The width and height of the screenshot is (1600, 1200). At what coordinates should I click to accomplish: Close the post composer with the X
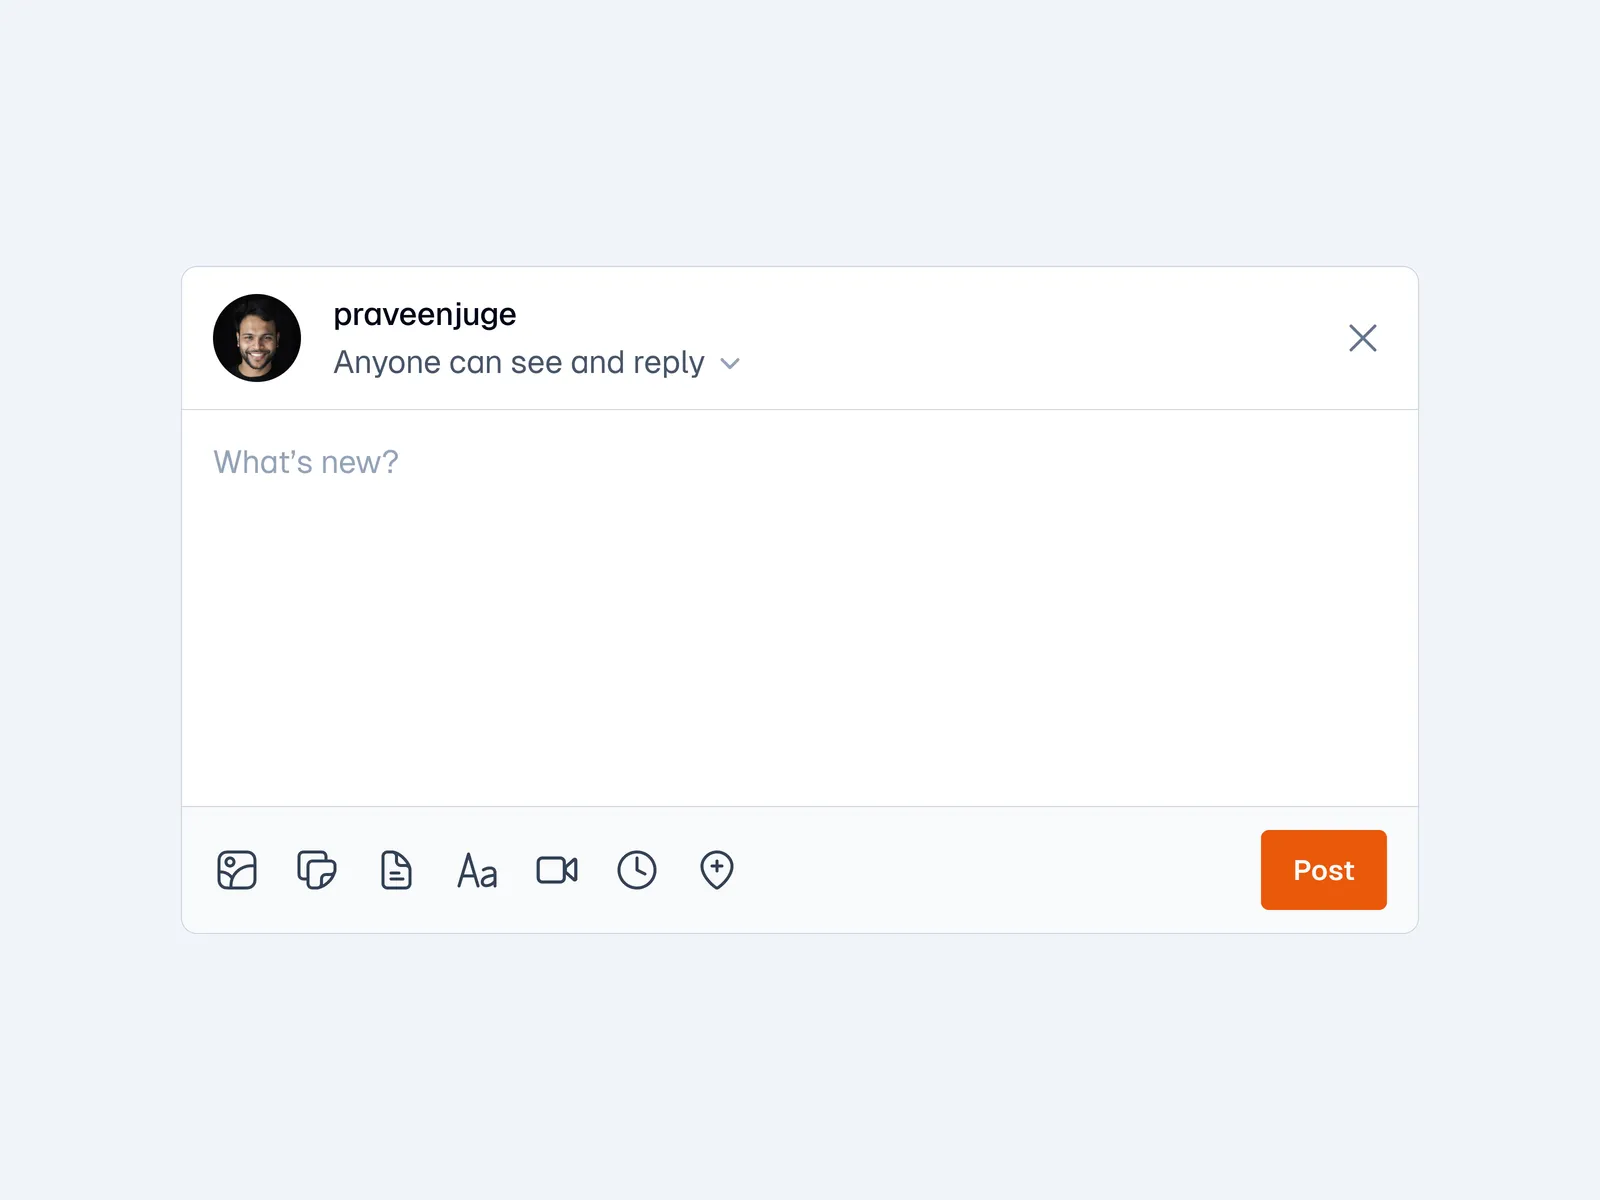pyautogui.click(x=1362, y=338)
